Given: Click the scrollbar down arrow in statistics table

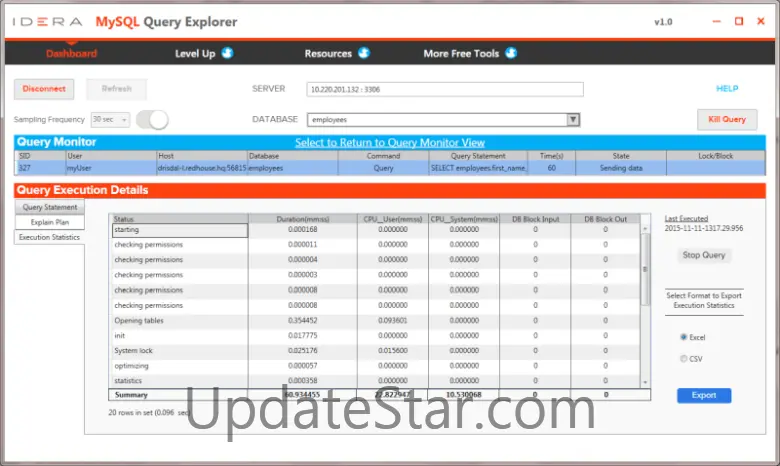Looking at the screenshot, I should pos(645,382).
